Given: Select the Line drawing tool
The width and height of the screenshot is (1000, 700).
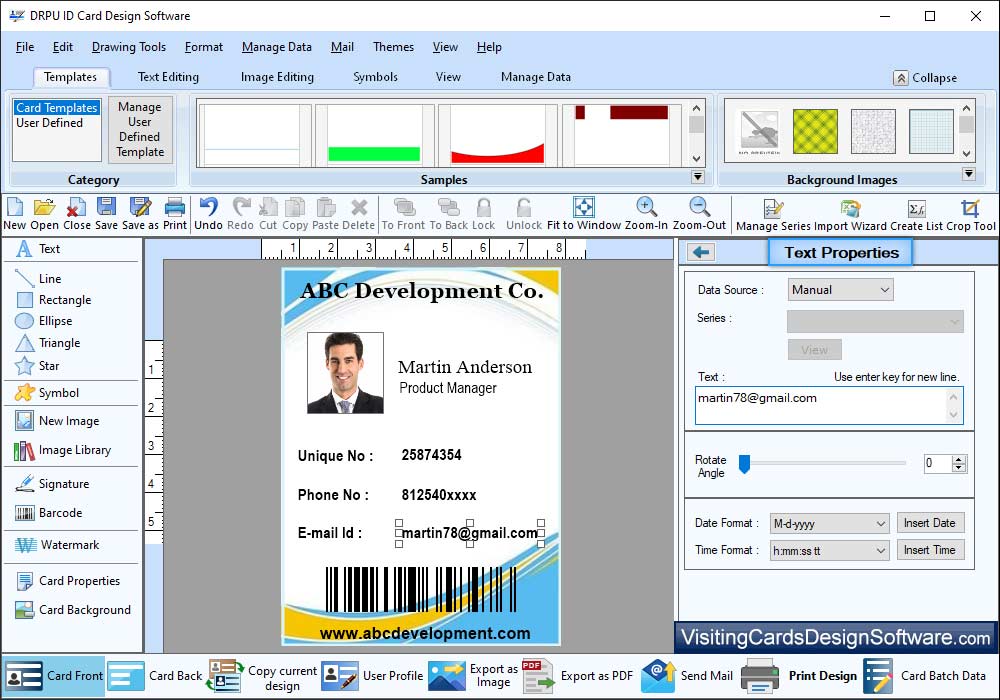Looking at the screenshot, I should (39, 279).
